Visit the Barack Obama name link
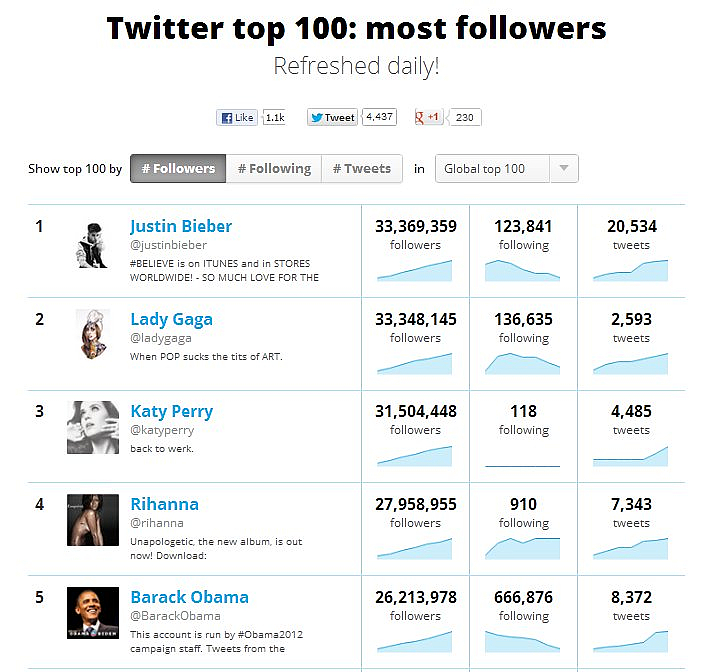Image resolution: width=716 pixels, height=672 pixels. coord(190,597)
